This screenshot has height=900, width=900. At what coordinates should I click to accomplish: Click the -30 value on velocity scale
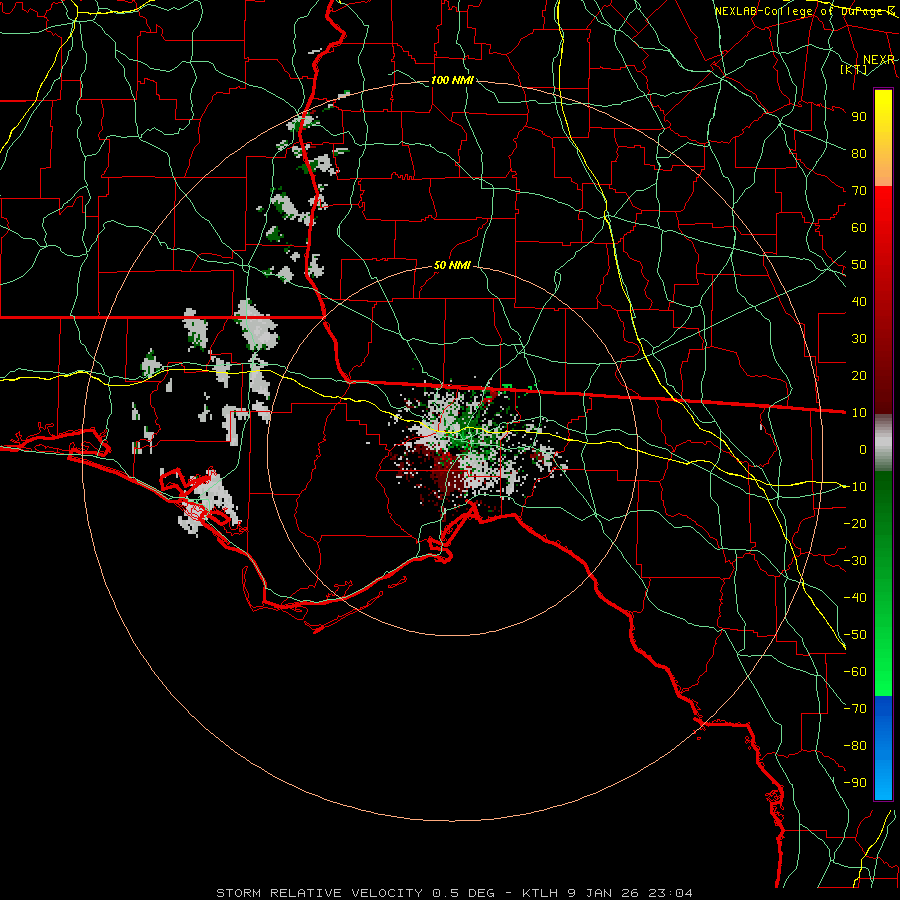pyautogui.click(x=855, y=561)
